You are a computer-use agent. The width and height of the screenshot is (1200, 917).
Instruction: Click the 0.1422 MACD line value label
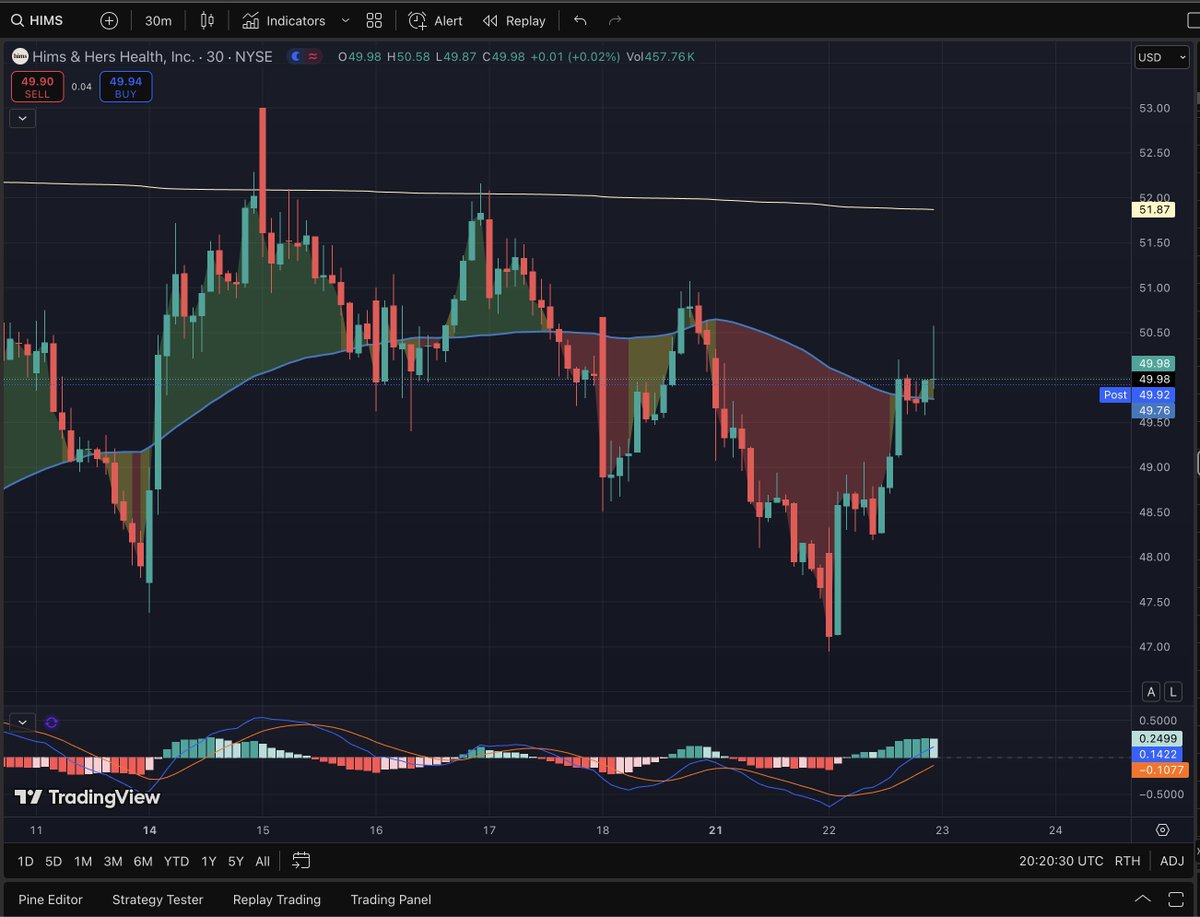click(1156, 755)
